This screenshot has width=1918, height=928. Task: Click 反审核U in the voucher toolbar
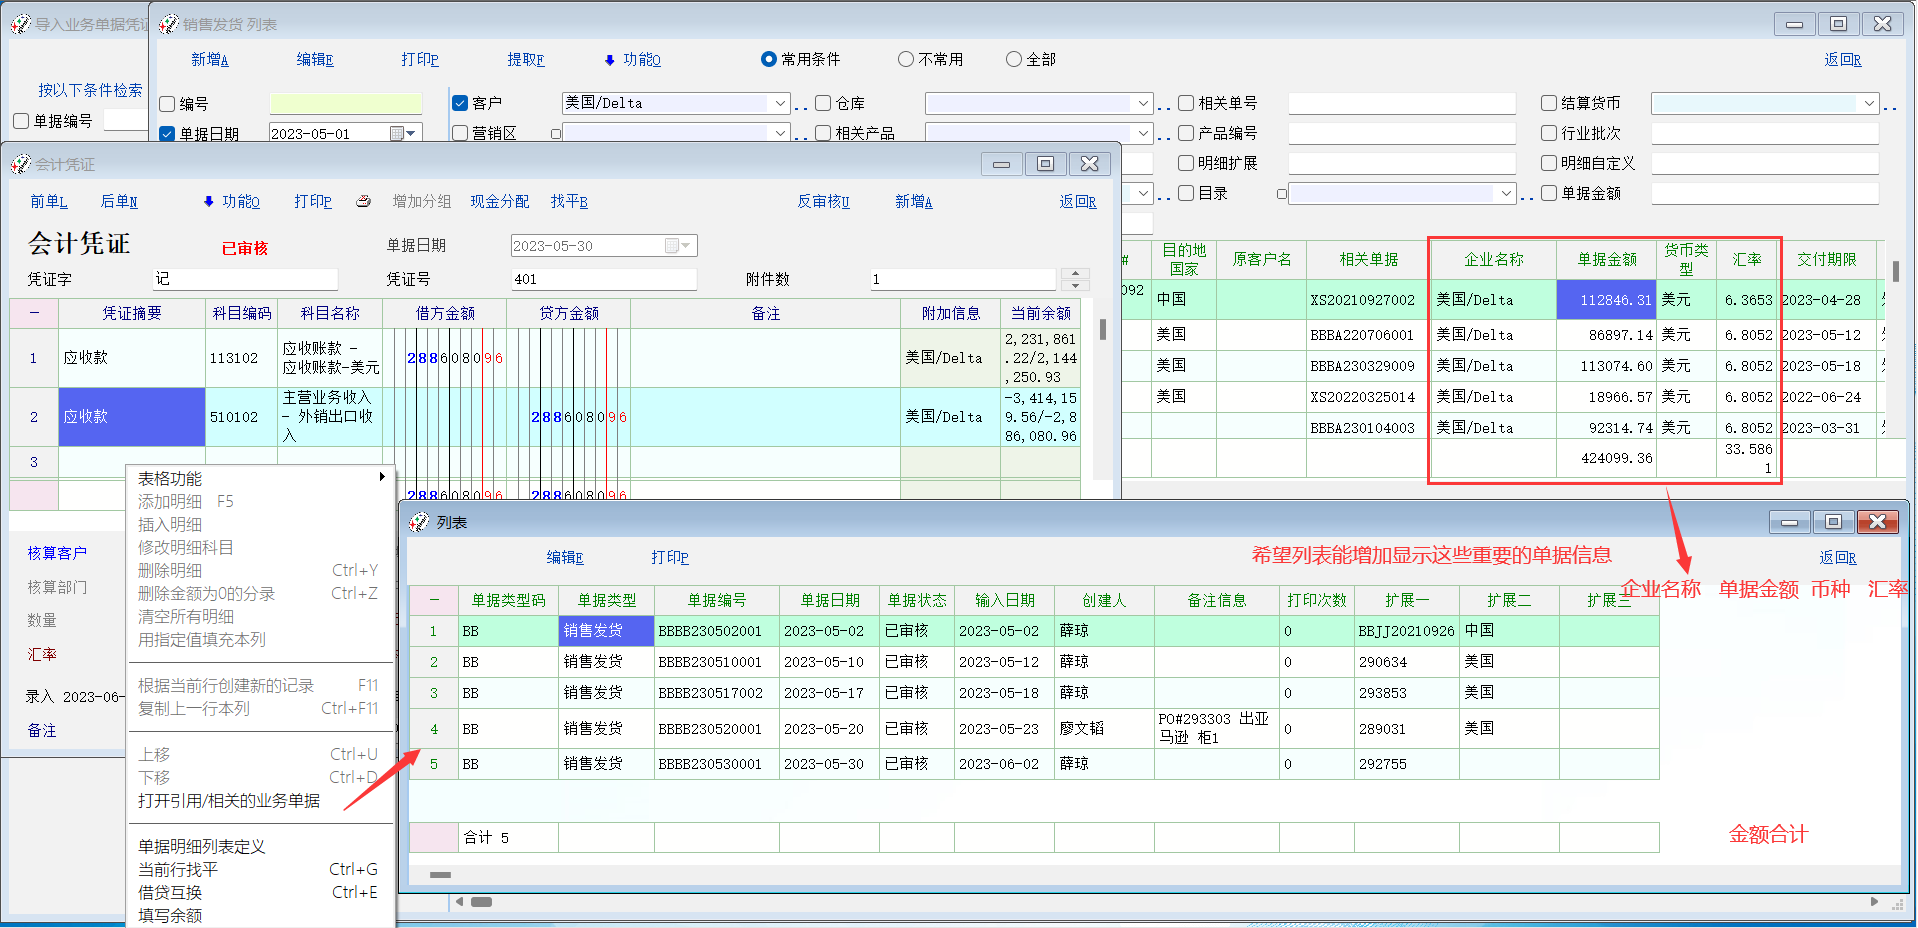[x=823, y=201]
